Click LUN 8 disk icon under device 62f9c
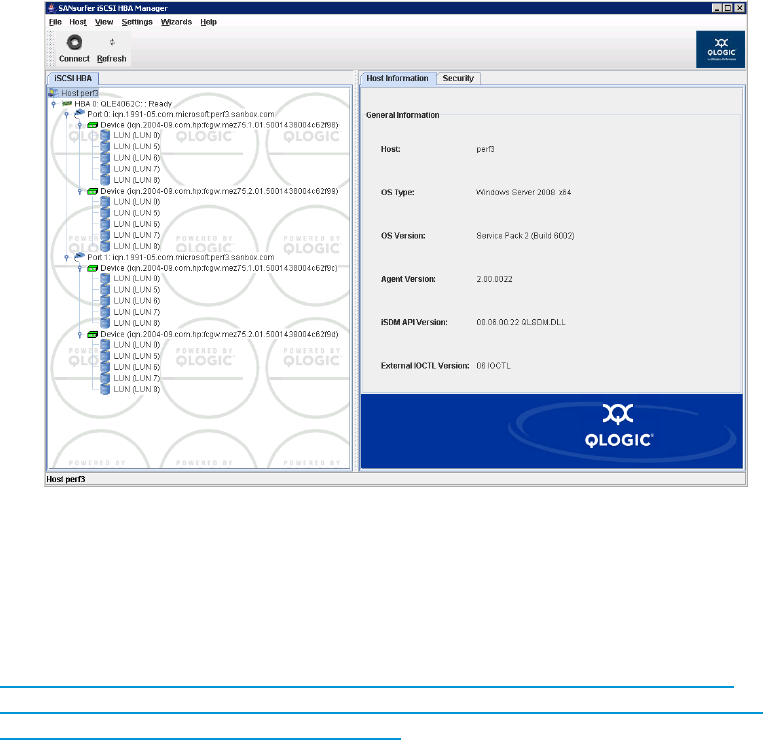Image resolution: width=763 pixels, height=740 pixels. (105, 323)
